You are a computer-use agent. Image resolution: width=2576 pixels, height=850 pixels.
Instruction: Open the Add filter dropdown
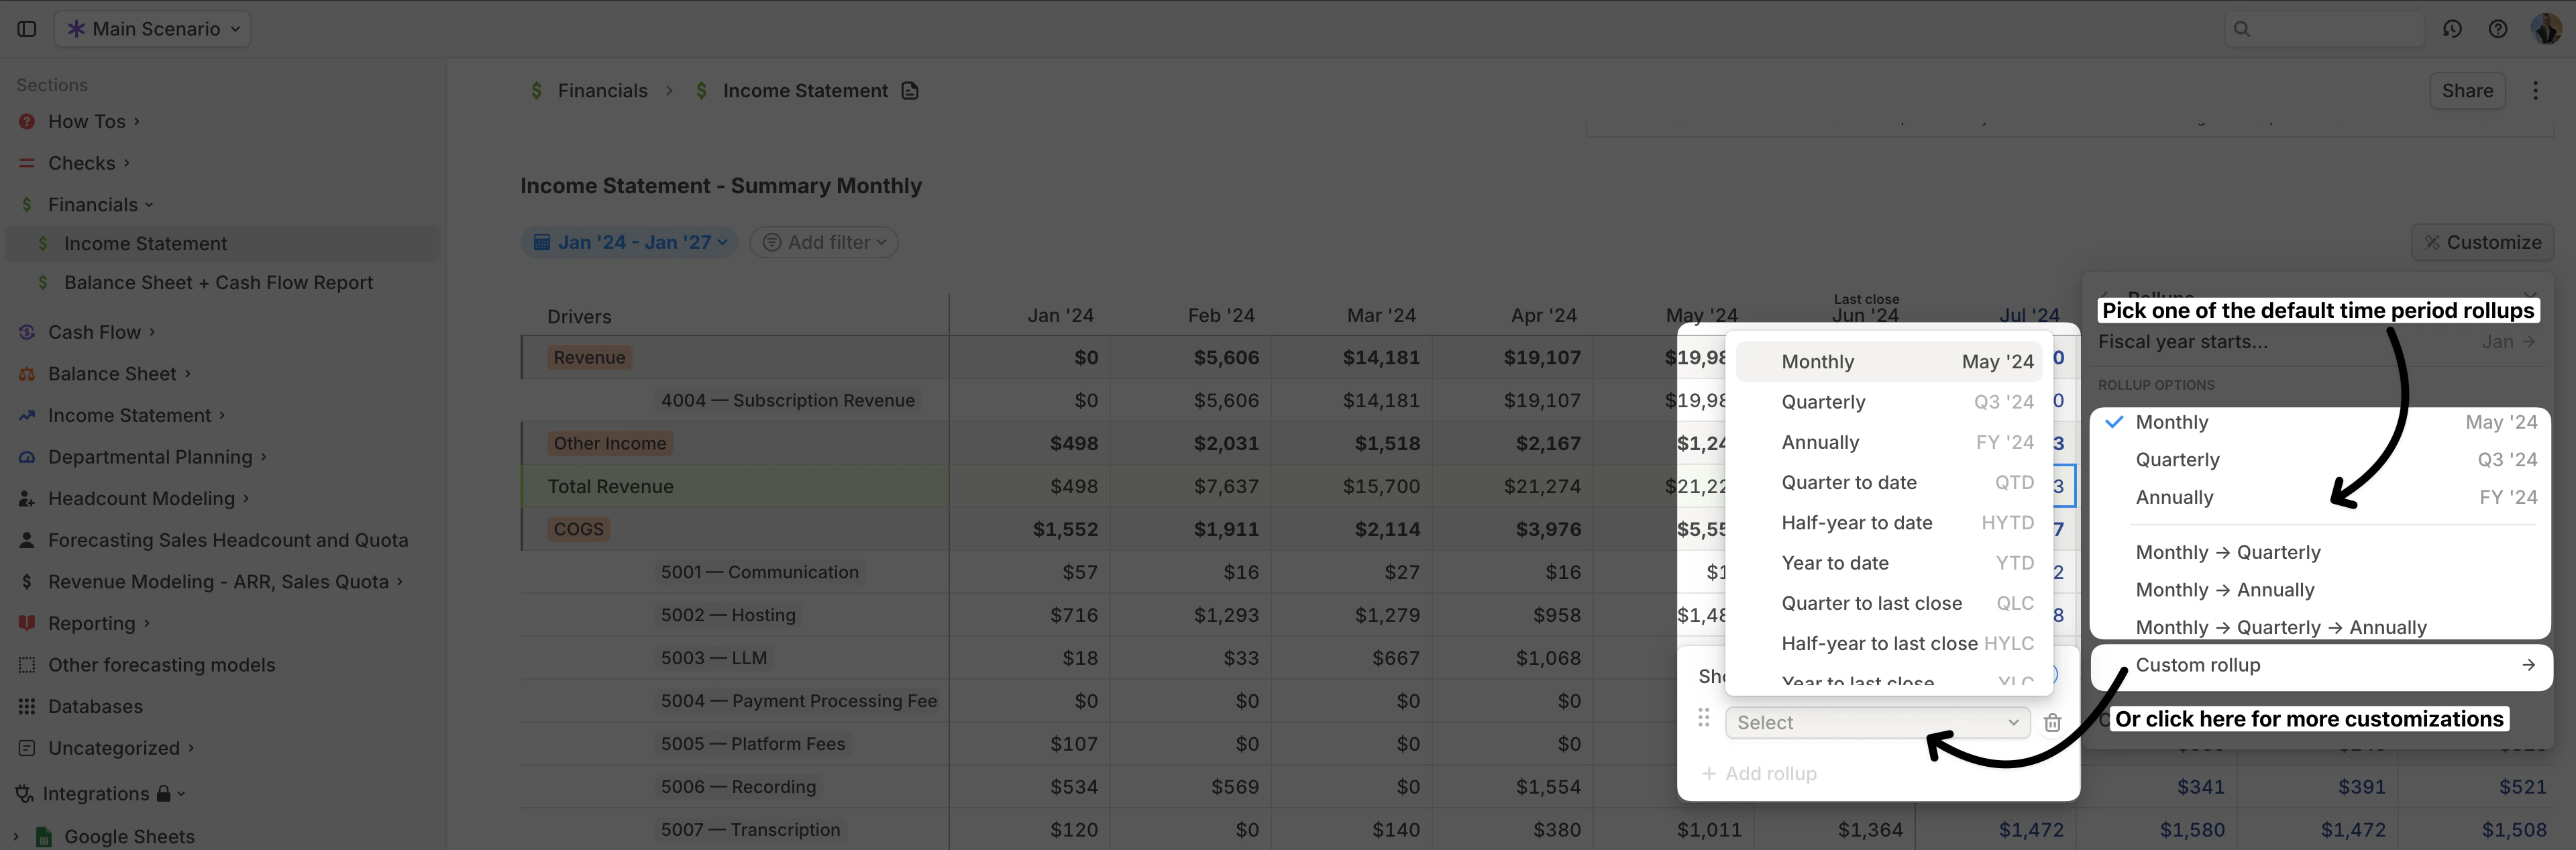coord(823,241)
